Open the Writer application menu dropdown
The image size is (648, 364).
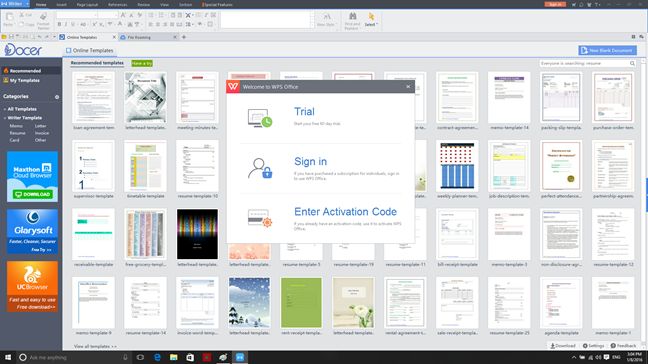(x=15, y=4)
